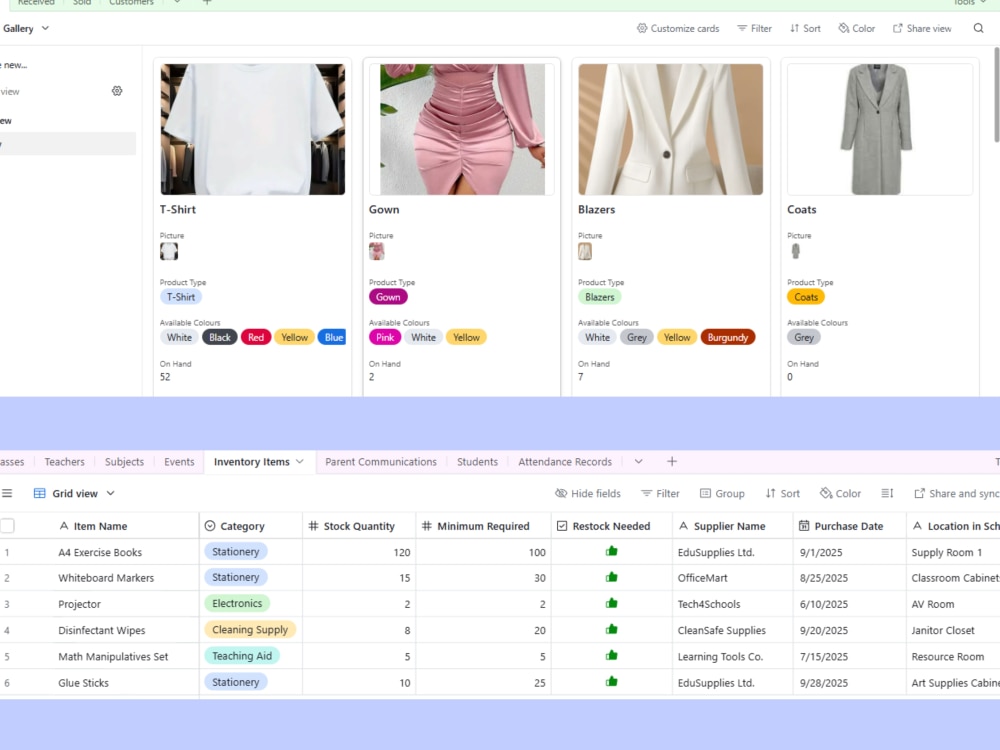The height and width of the screenshot is (750, 1000).
Task: Click the Stock Quantity column header
Action: tap(359, 526)
